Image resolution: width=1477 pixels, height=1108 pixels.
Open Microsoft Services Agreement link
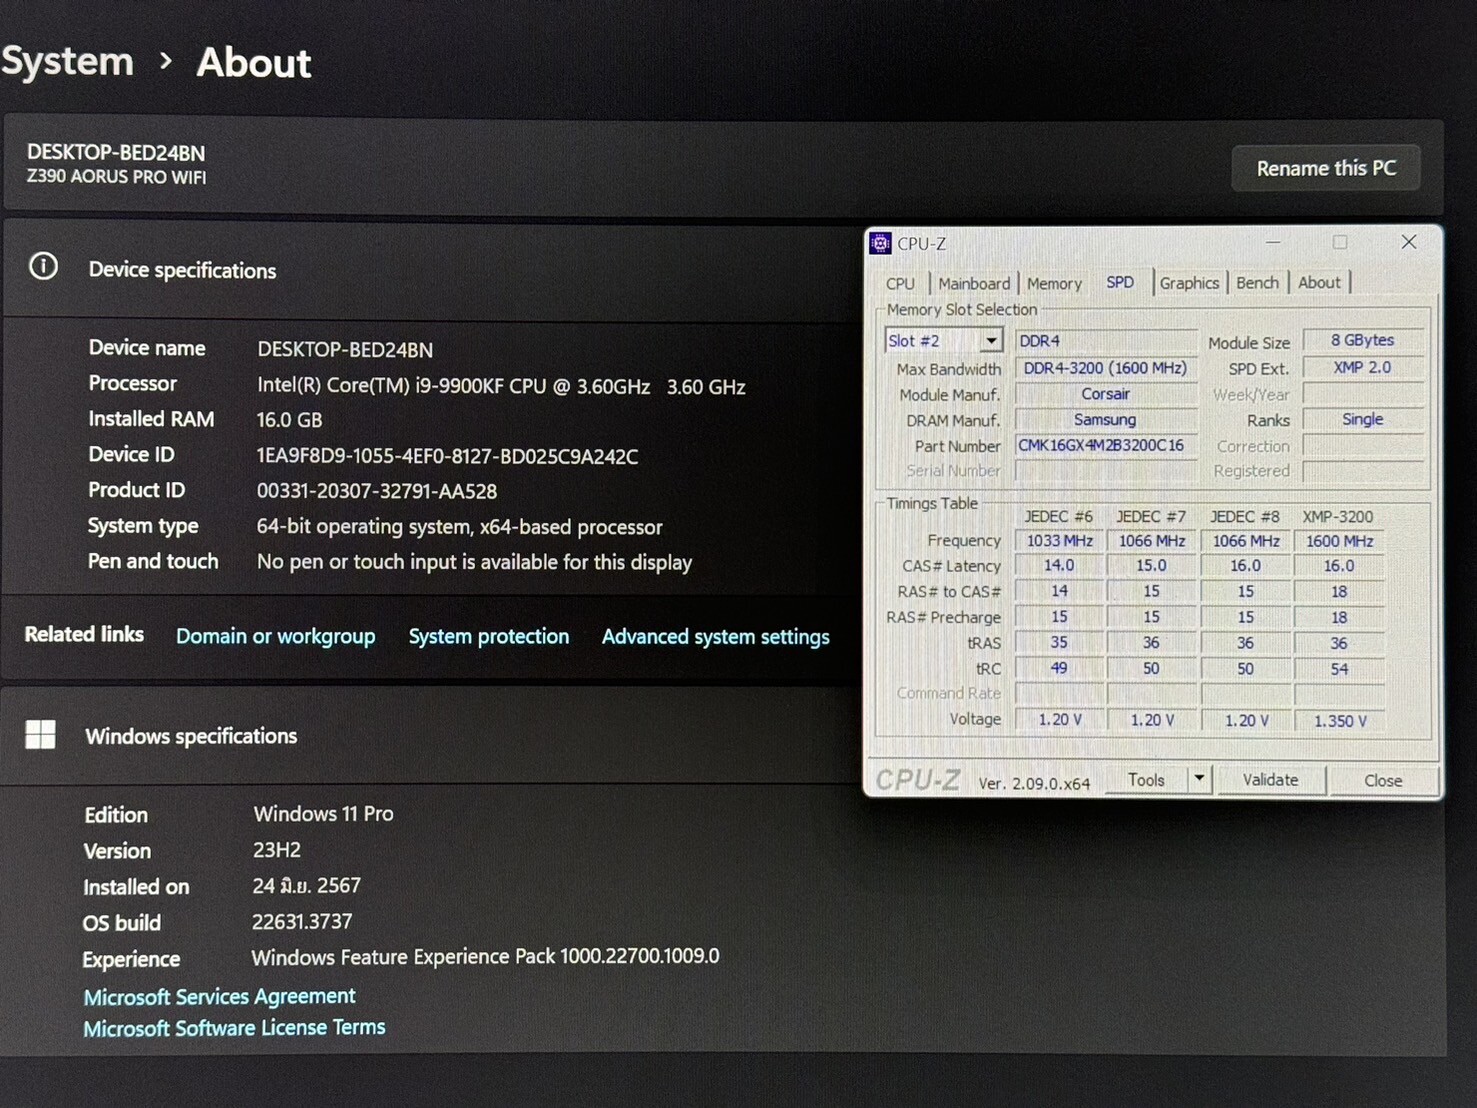pyautogui.click(x=219, y=996)
